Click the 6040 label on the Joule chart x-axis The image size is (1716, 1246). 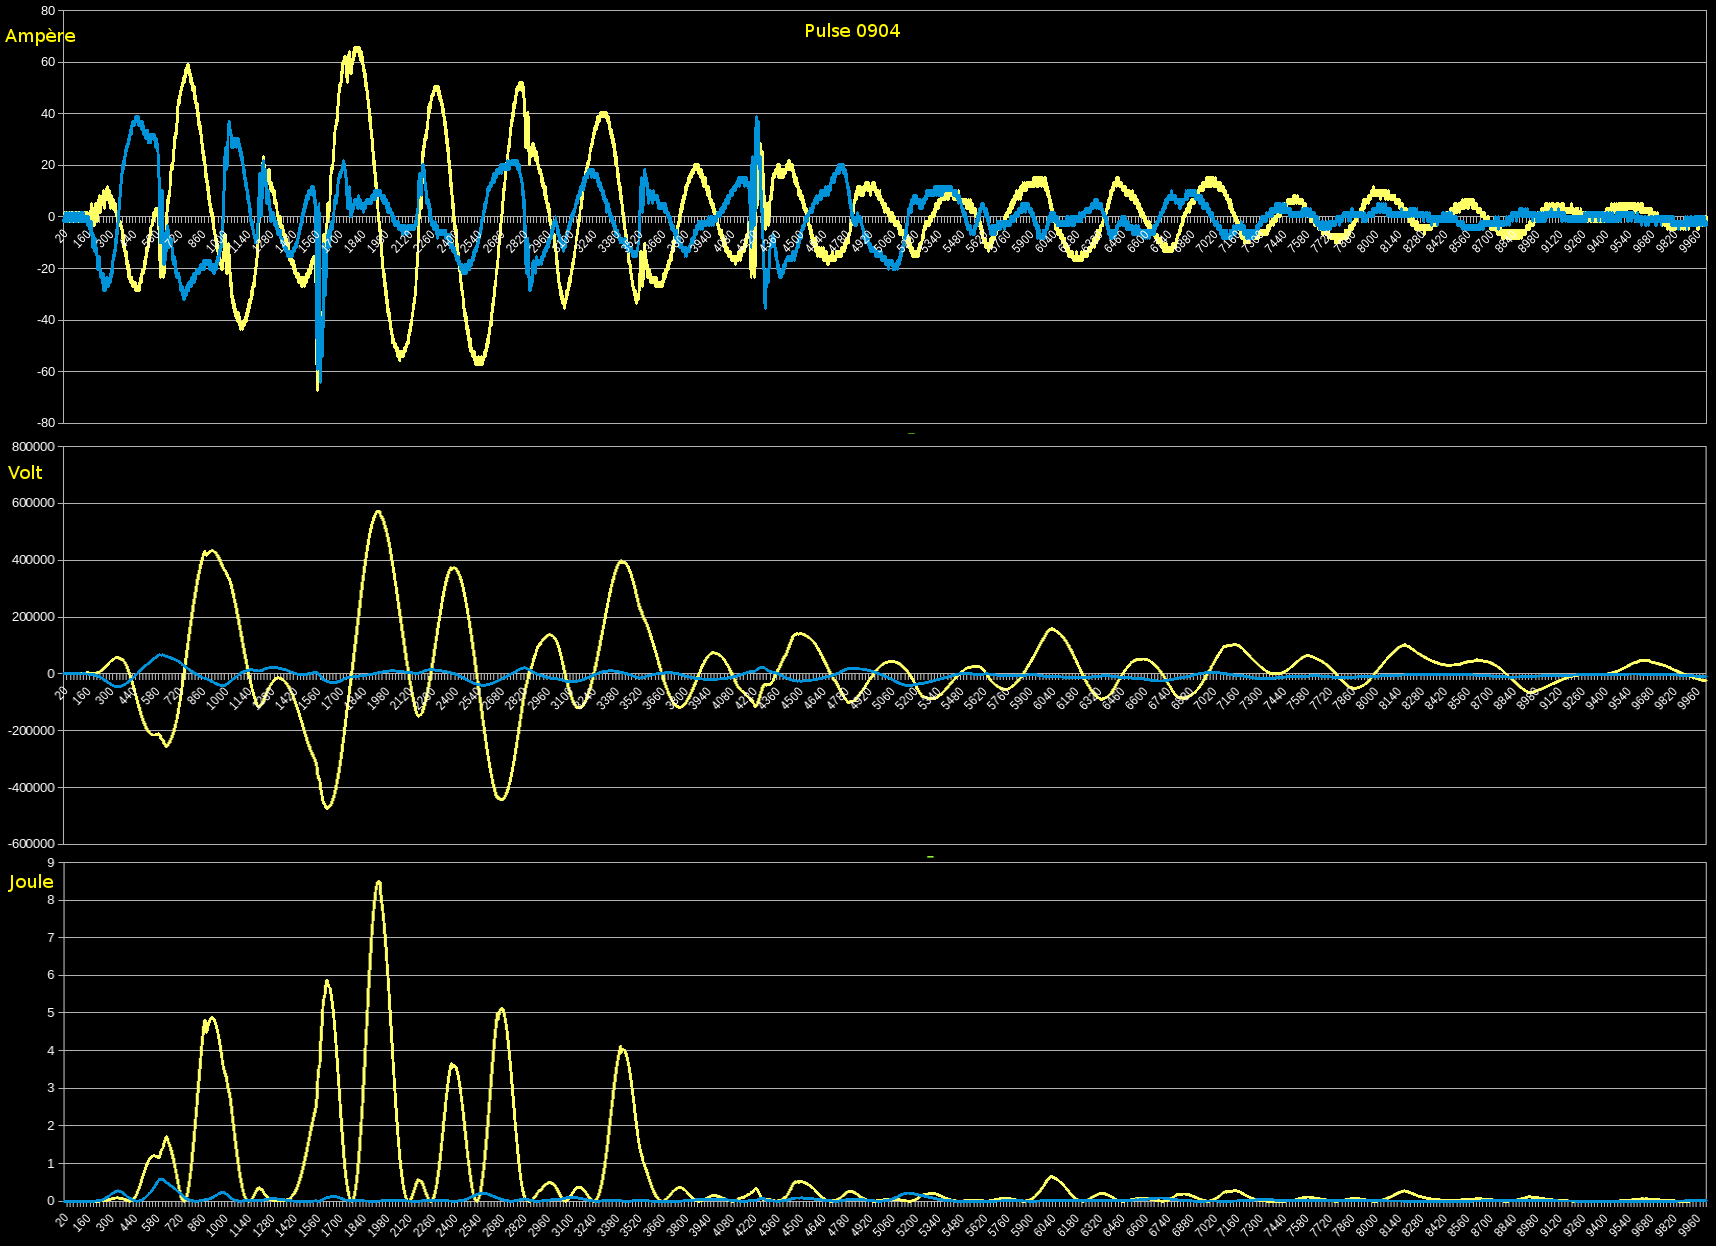click(x=1045, y=1225)
